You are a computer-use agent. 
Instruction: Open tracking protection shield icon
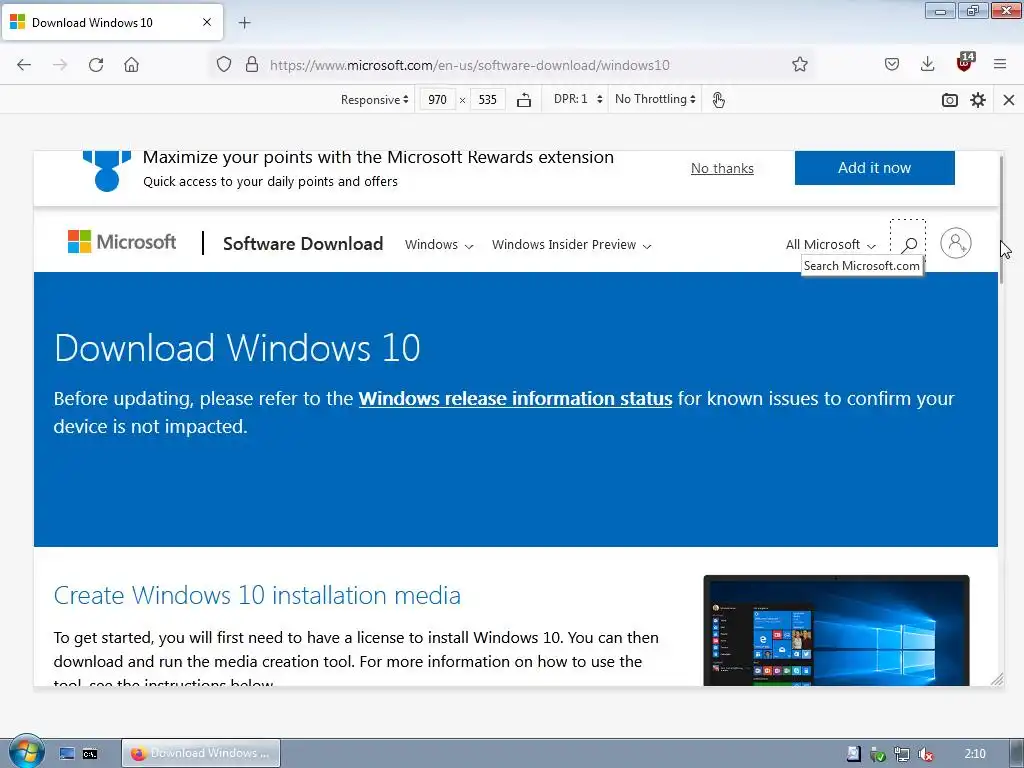224,65
